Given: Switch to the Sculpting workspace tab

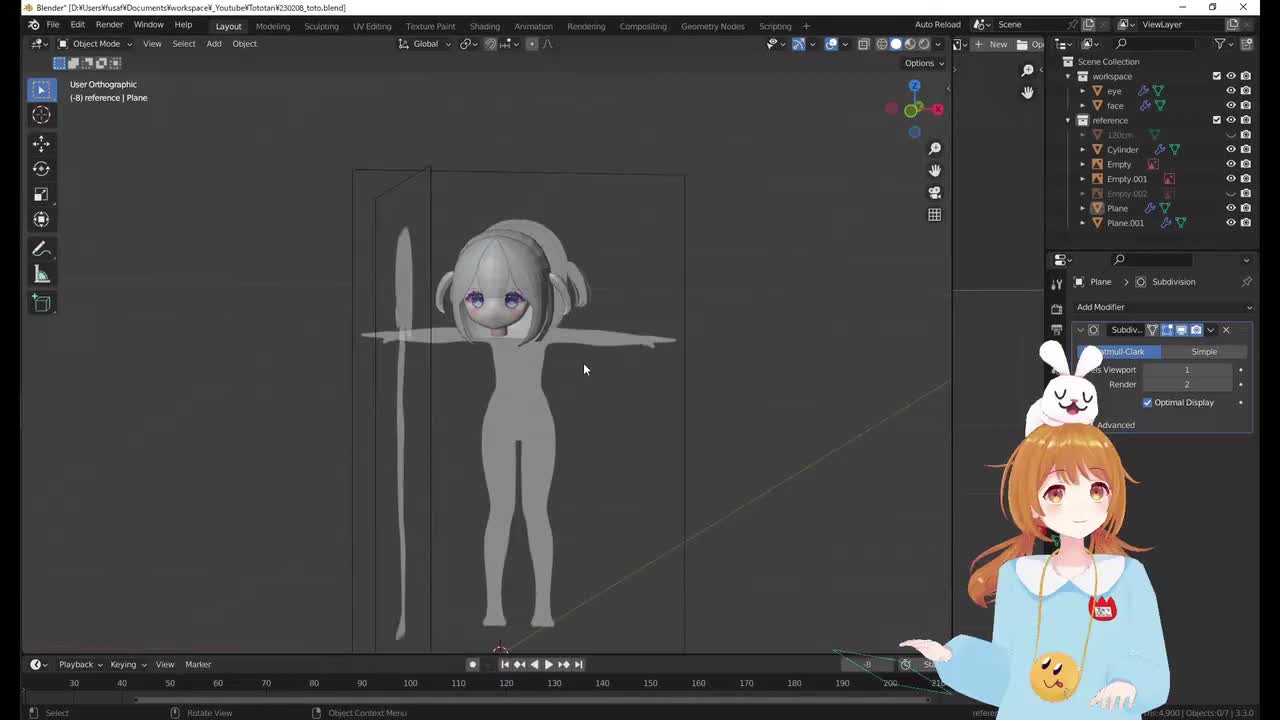Looking at the screenshot, I should point(321,26).
